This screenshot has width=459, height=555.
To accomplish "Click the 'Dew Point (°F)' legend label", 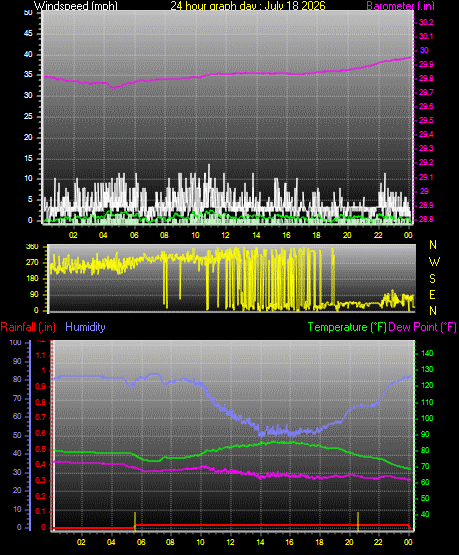I will pyautogui.click(x=423, y=327).
